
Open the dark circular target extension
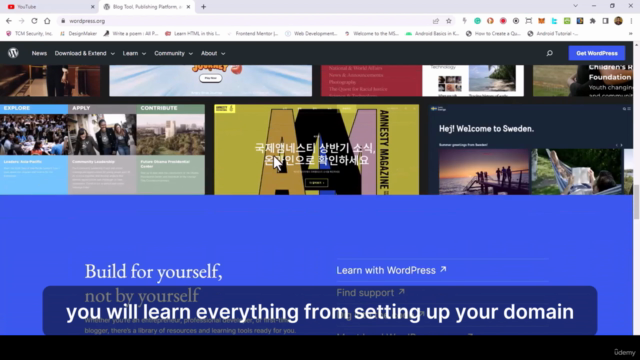[x=516, y=21]
